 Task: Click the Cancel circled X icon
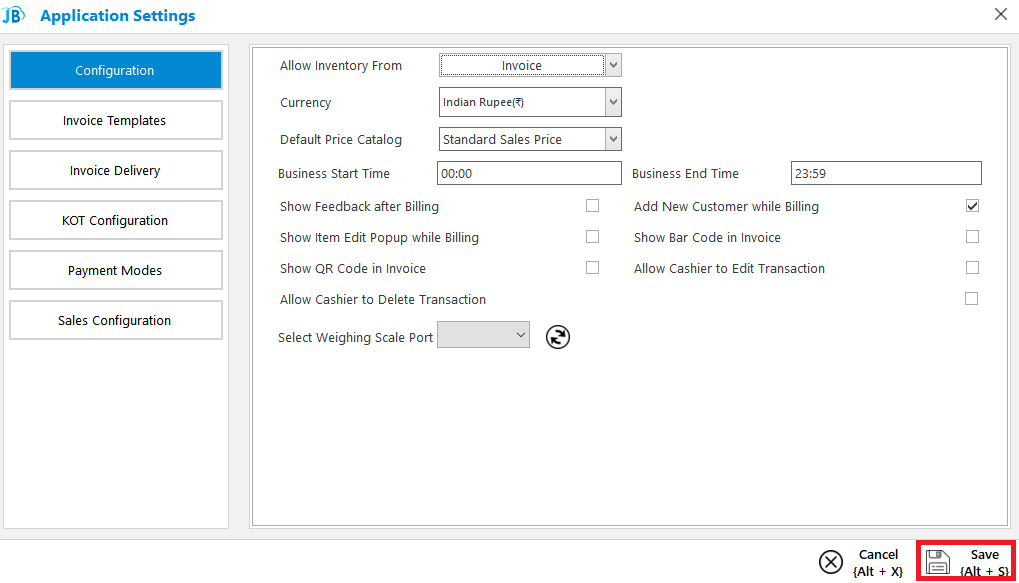tap(831, 562)
